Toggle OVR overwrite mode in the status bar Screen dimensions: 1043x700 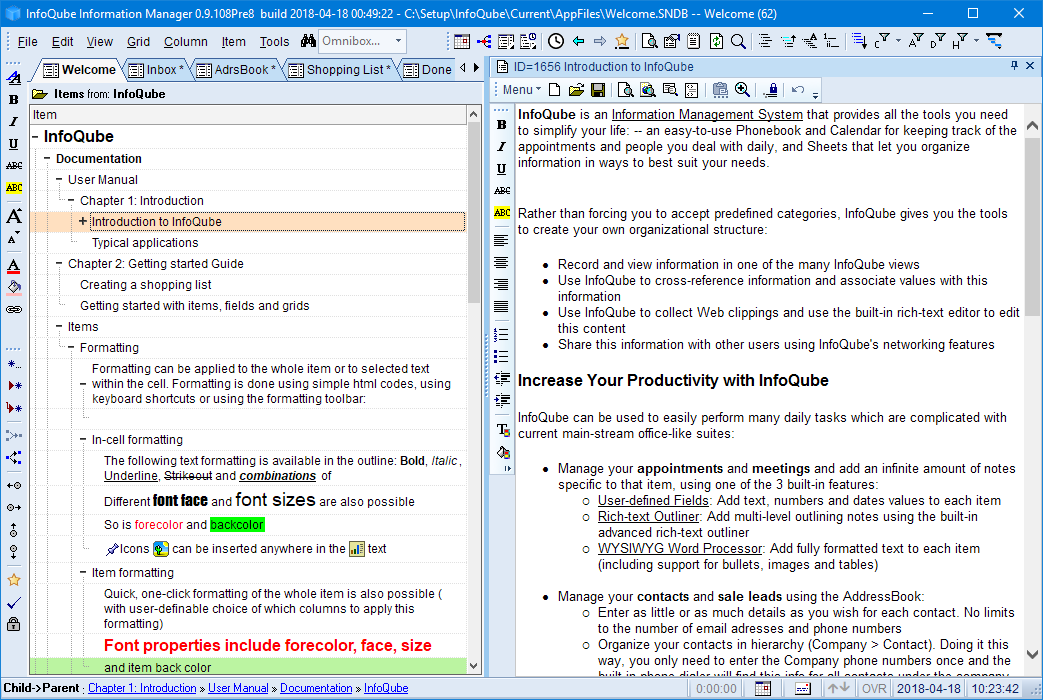click(x=874, y=689)
